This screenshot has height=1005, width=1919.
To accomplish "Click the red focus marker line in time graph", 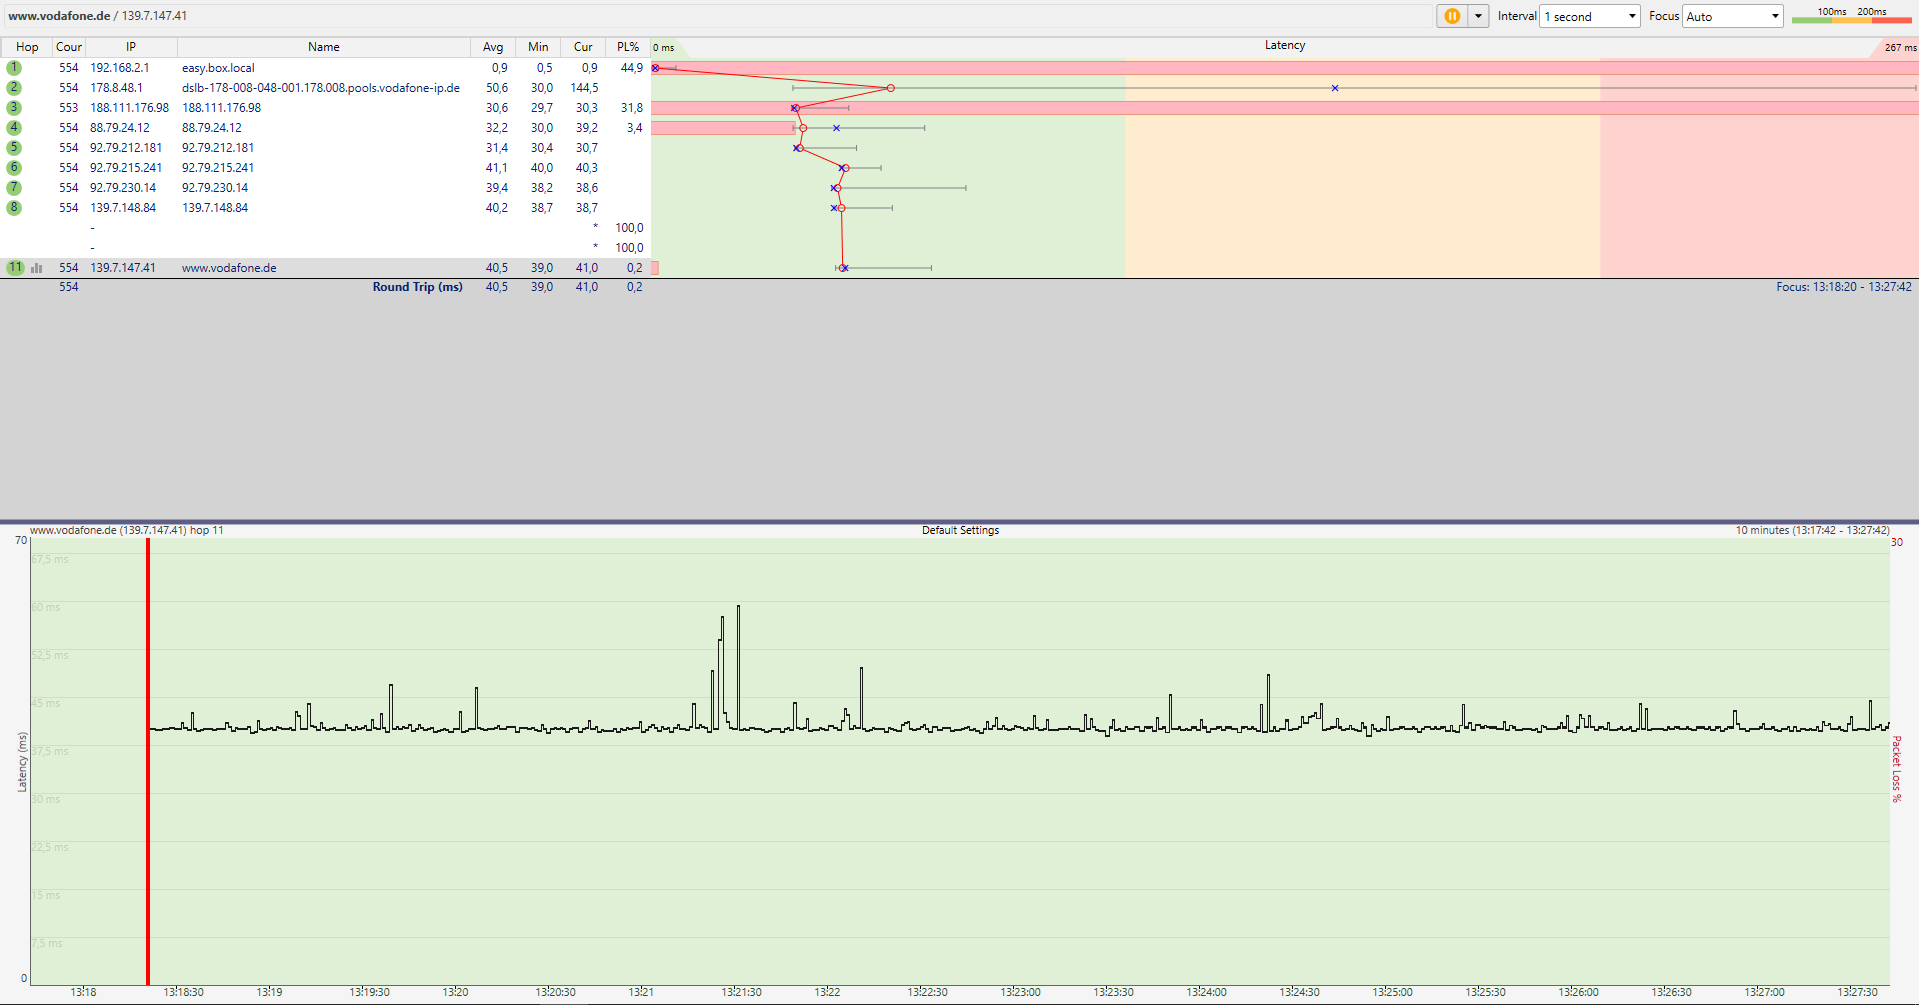I will pos(148,761).
